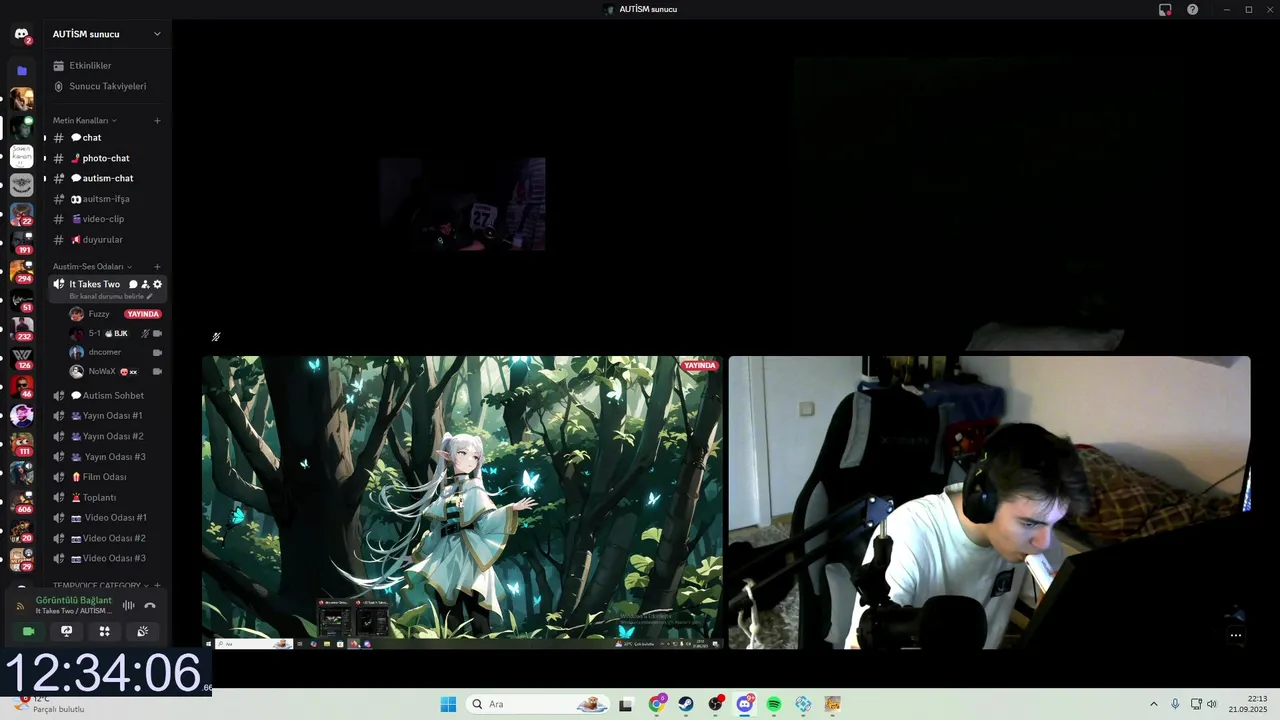Open Chrome from the taskbar
1280x720 pixels.
(656, 704)
